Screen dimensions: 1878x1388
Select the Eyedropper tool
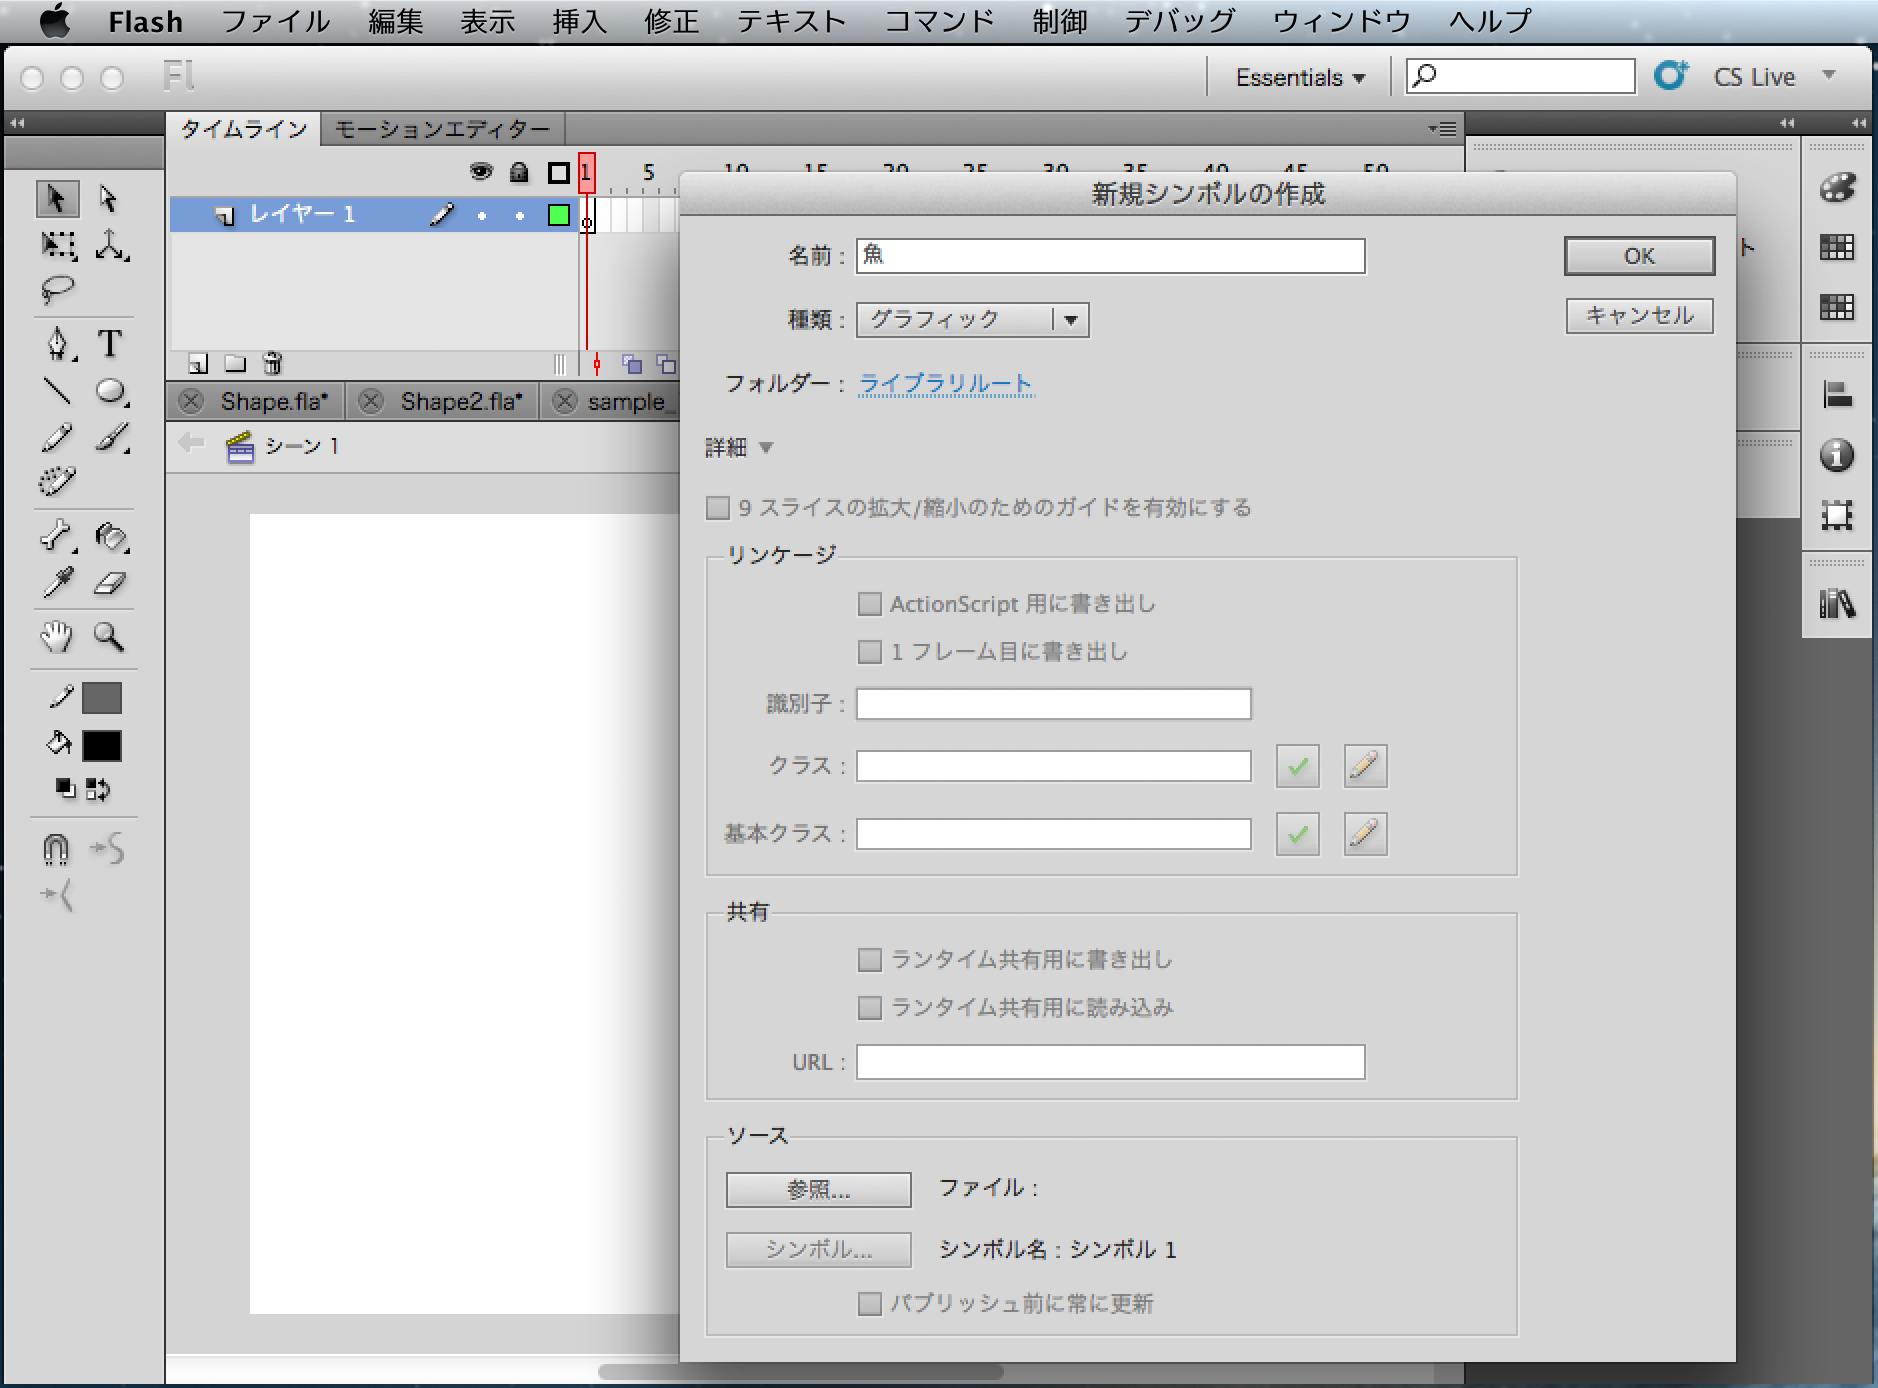57,584
